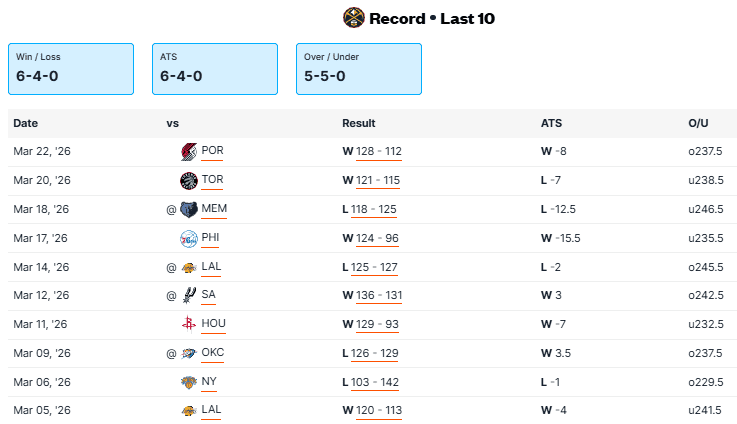The width and height of the screenshot is (737, 424).
Task: Click the Houston Rockets logo
Action: (x=189, y=325)
